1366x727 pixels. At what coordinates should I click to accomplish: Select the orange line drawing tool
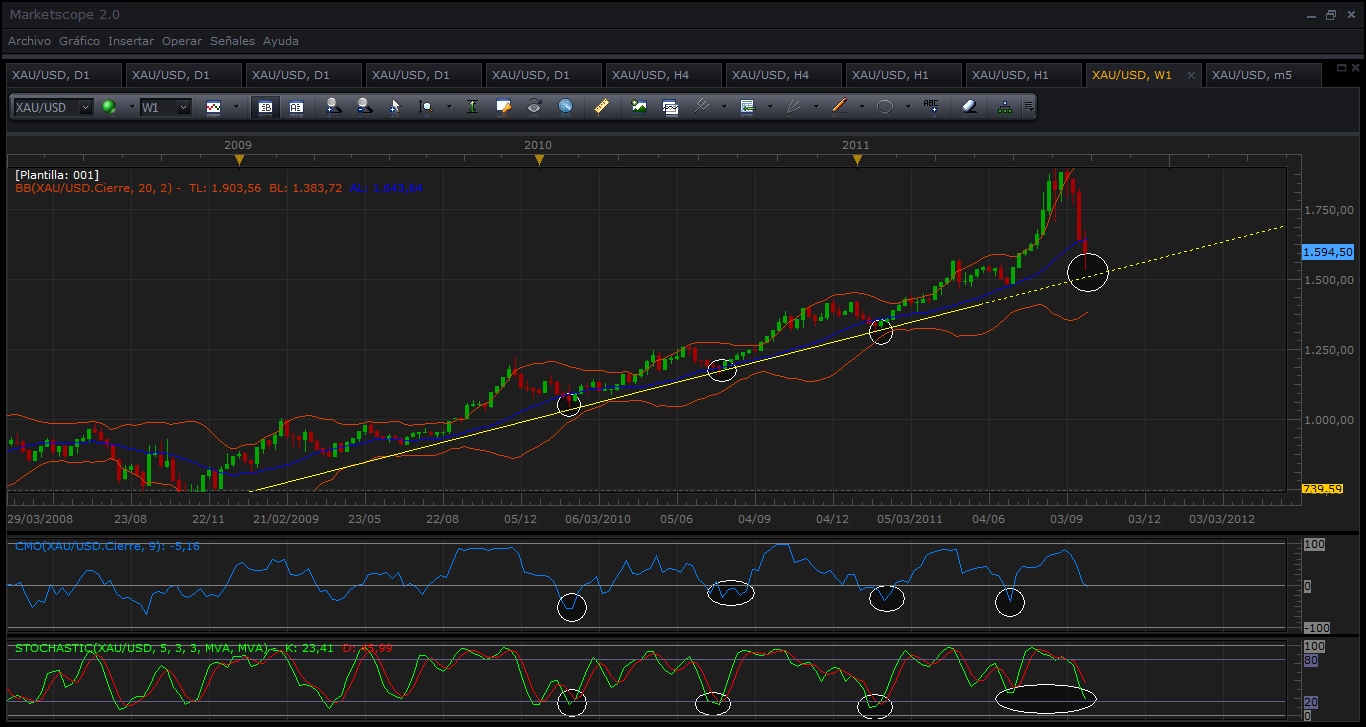(839, 106)
